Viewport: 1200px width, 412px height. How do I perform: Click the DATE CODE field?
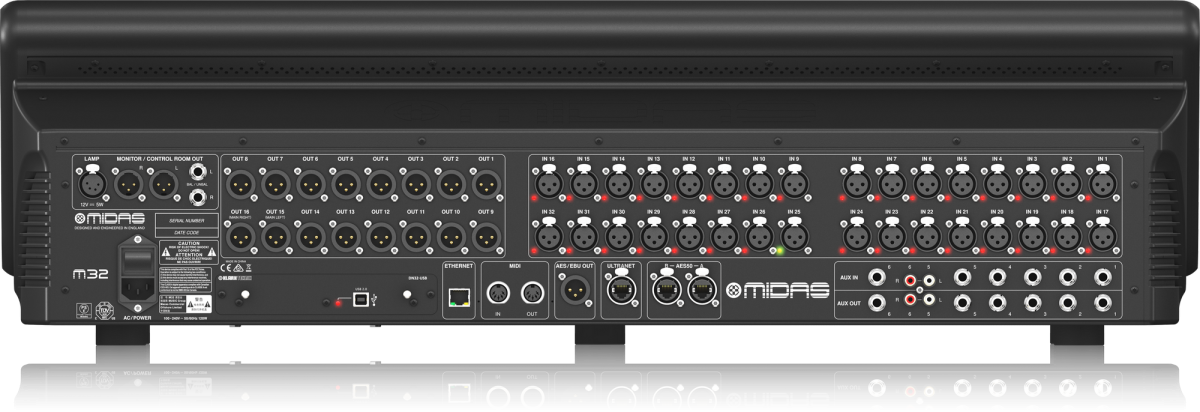pyautogui.click(x=187, y=232)
